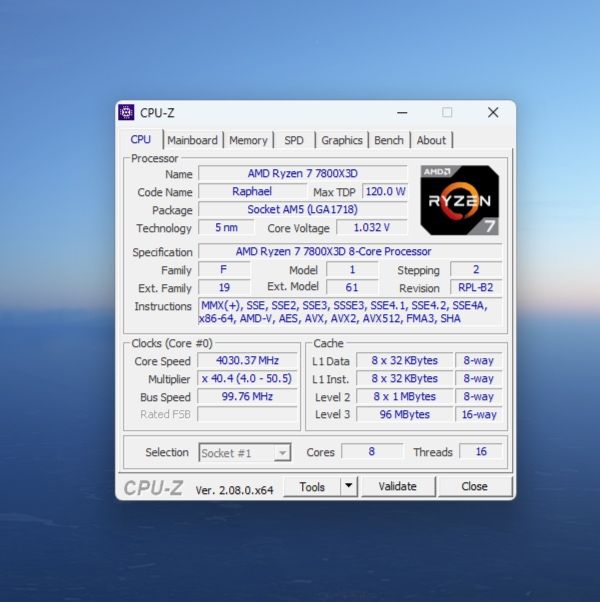Image resolution: width=600 pixels, height=602 pixels.
Task: Click the Threads value 16
Action: (481, 452)
